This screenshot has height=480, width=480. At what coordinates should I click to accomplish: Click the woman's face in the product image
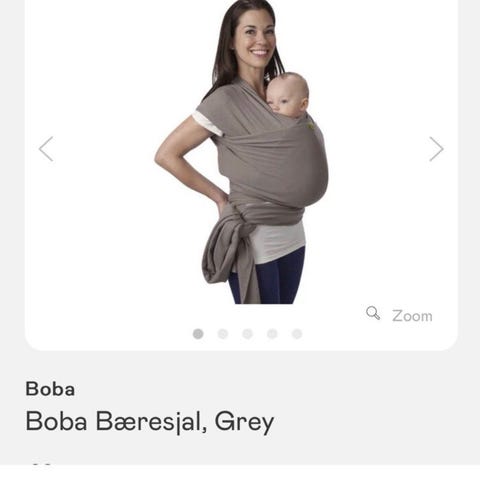point(254,35)
